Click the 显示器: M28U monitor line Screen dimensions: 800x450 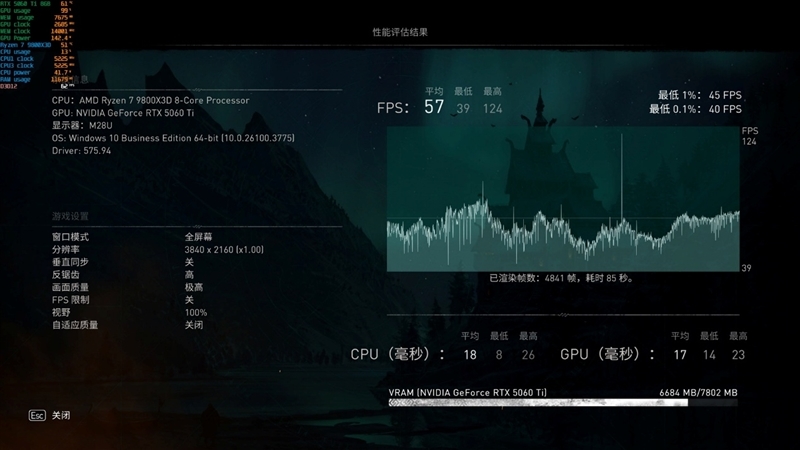coord(82,126)
